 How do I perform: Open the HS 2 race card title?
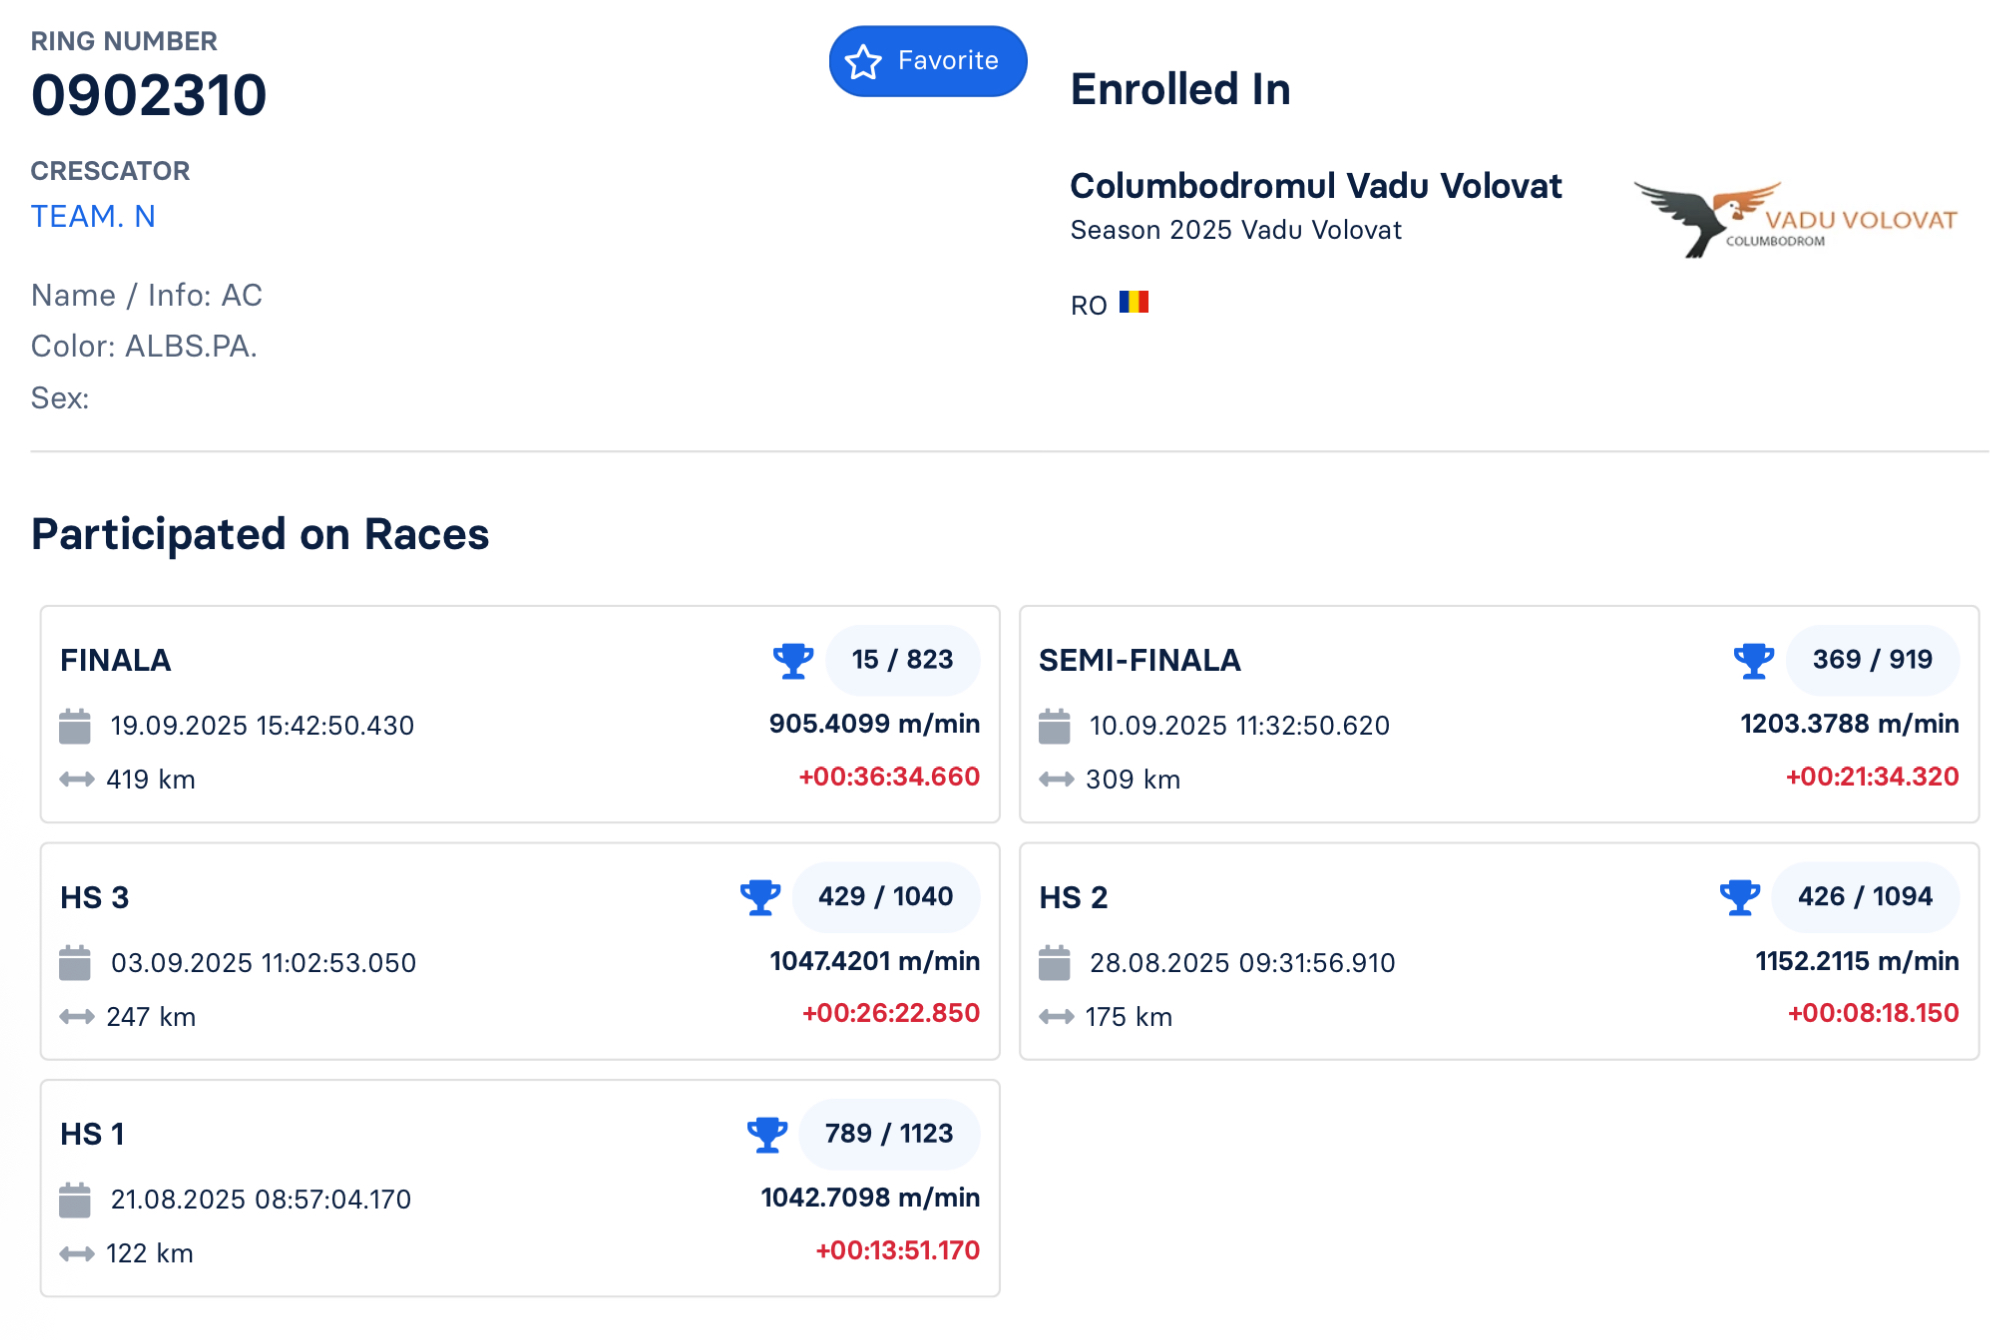click(1073, 898)
